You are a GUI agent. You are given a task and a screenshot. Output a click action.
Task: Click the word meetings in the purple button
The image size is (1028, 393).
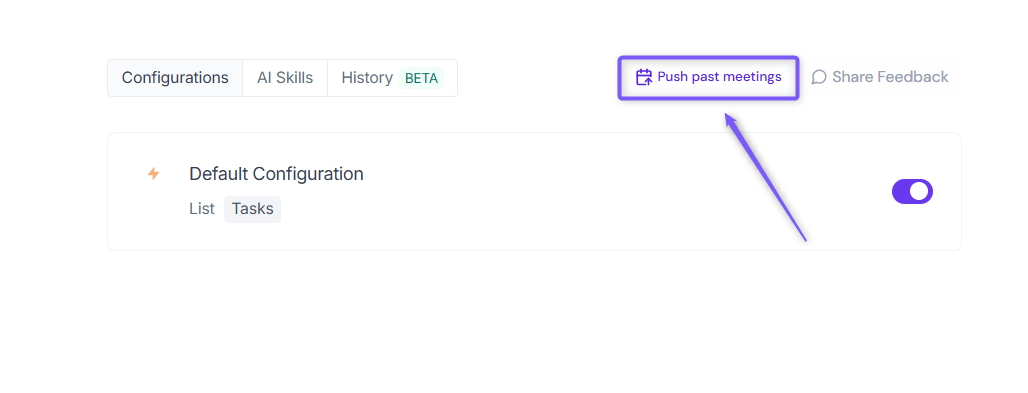coord(751,77)
